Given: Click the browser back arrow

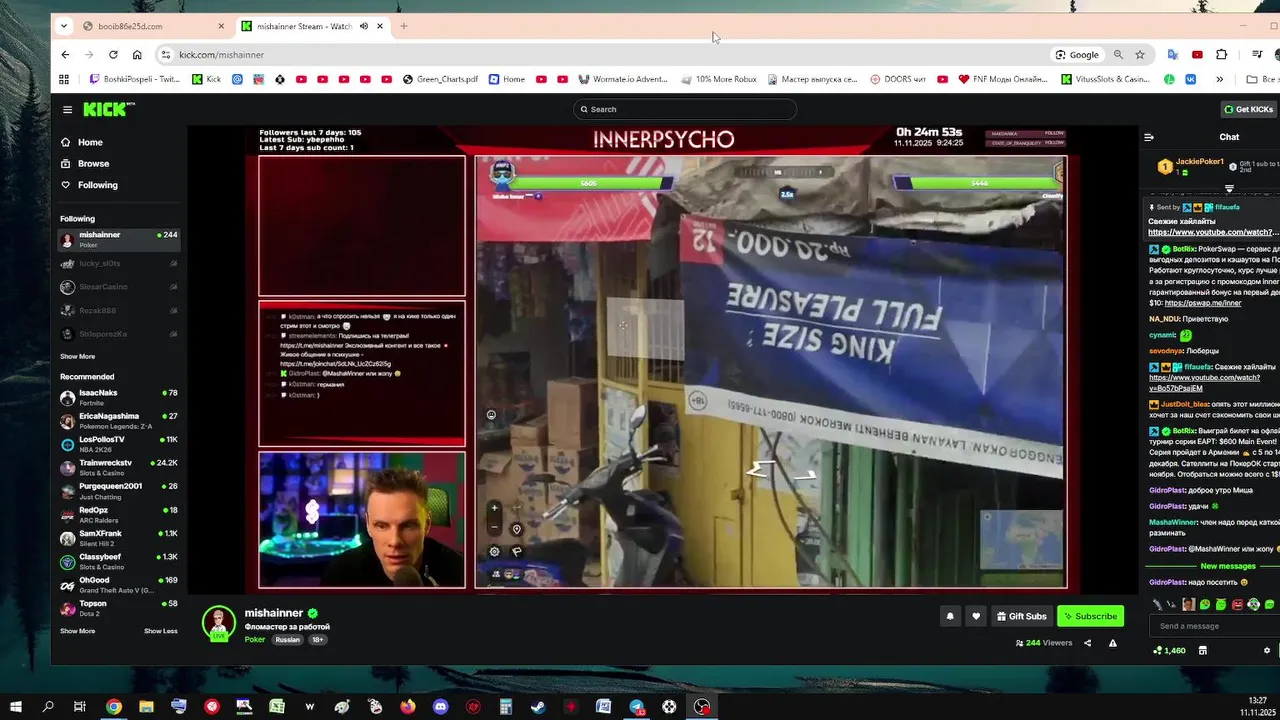Looking at the screenshot, I should [x=66, y=55].
